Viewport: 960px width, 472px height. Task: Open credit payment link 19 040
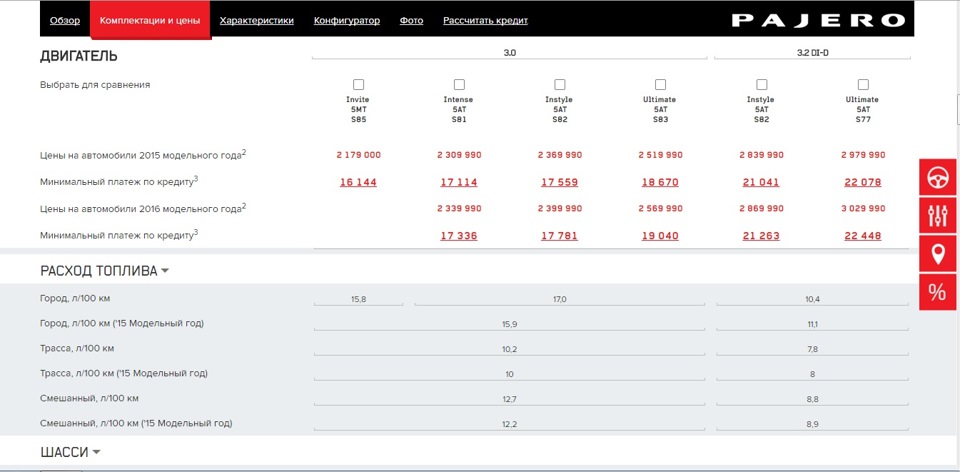pyautogui.click(x=660, y=236)
